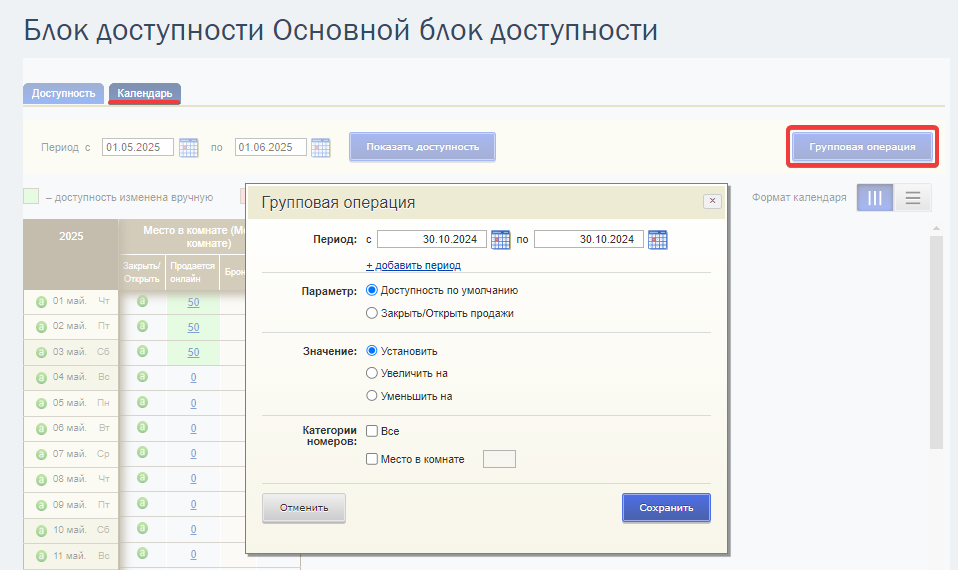This screenshot has height=570, width=958.
Task: Open calendar picker for dialog period end
Action: point(657,239)
